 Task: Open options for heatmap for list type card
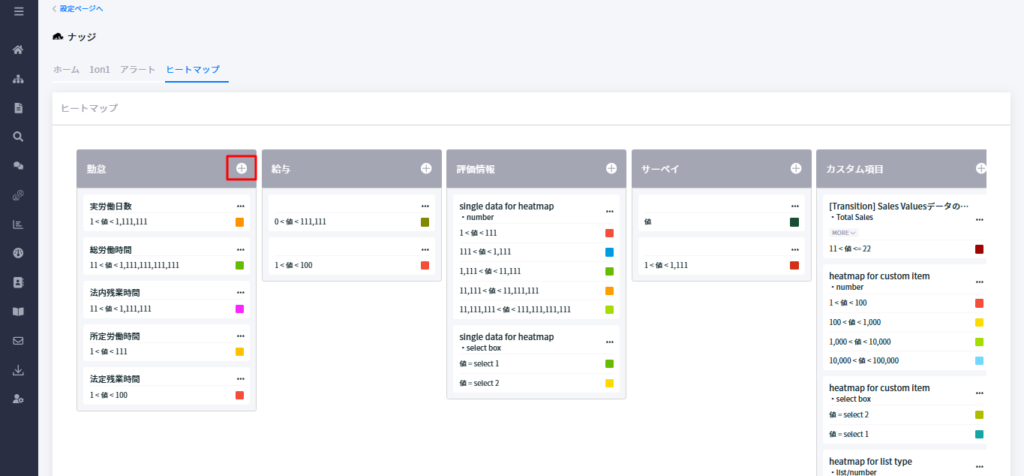[980, 466]
